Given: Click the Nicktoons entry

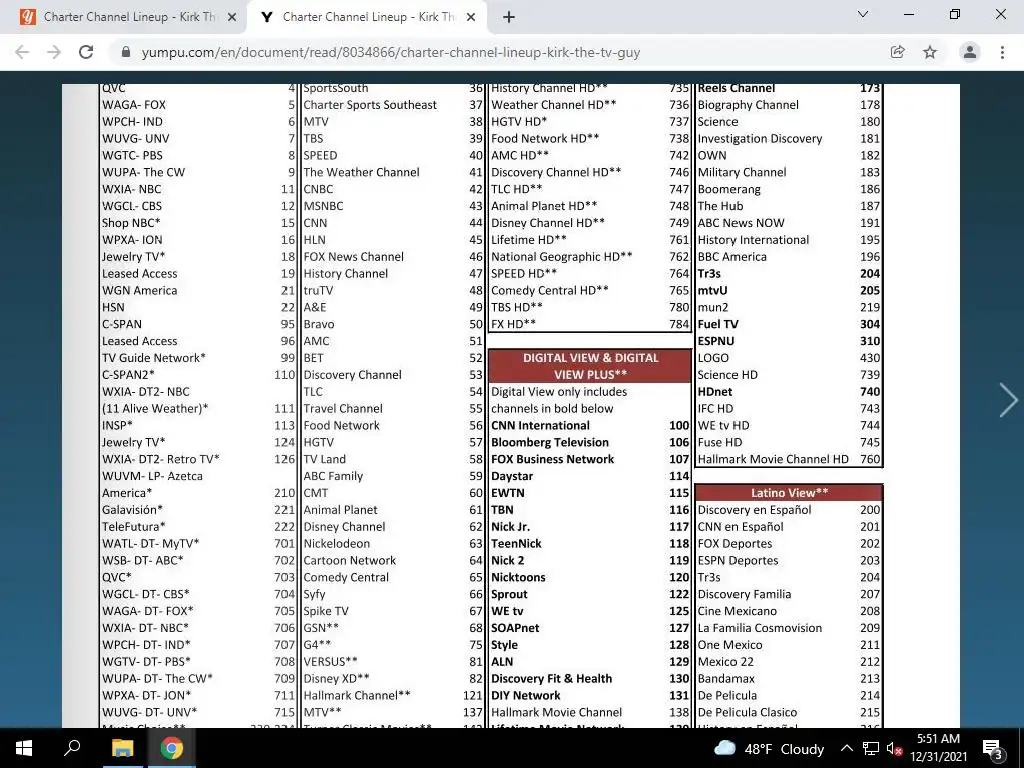Looking at the screenshot, I should [x=518, y=577].
